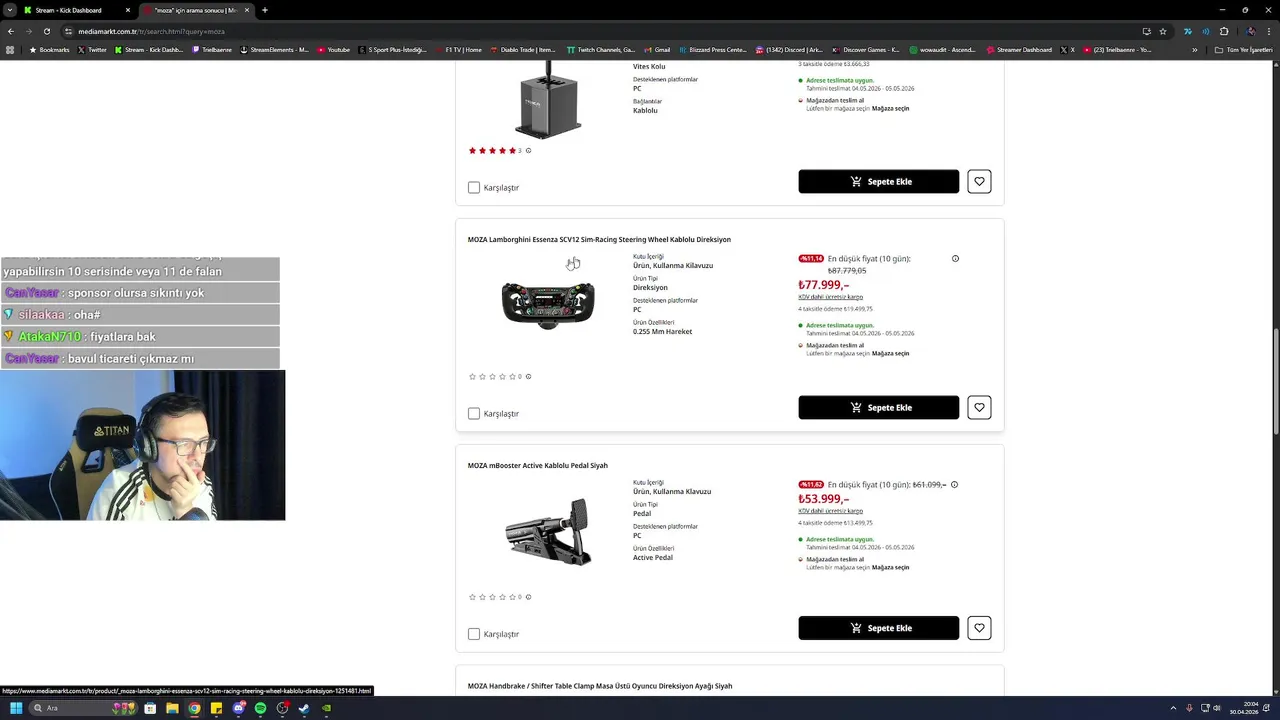This screenshot has height=720, width=1280.
Task: Click Mağaza seçin for the mBooster pedal
Action: click(890, 567)
